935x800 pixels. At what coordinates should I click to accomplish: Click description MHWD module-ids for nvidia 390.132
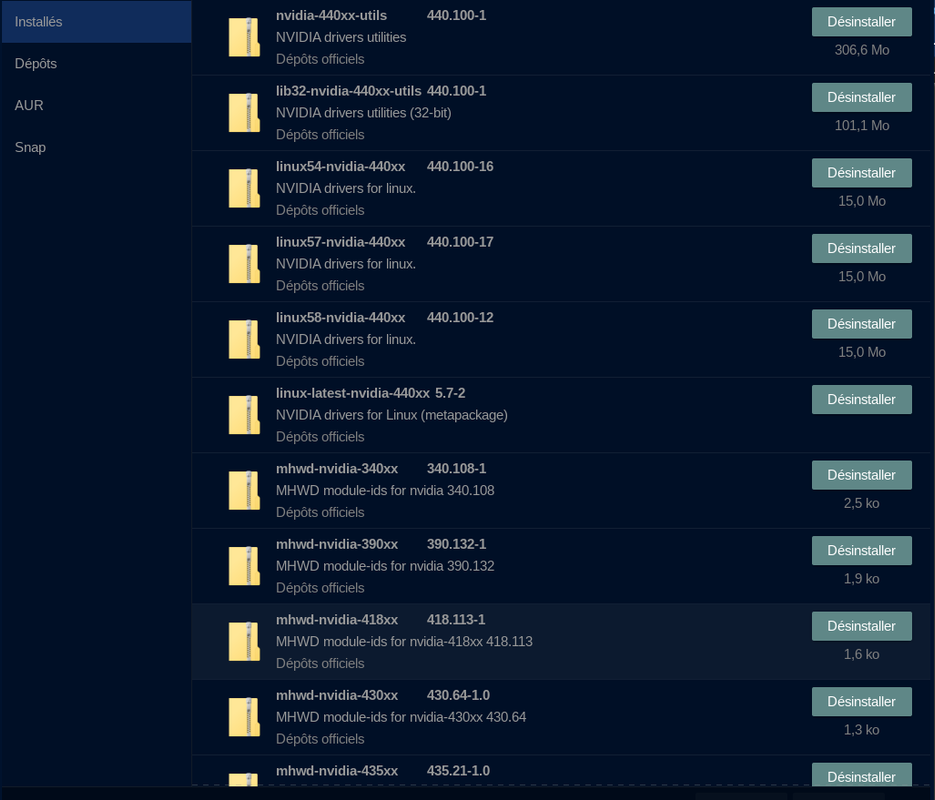tap(385, 566)
